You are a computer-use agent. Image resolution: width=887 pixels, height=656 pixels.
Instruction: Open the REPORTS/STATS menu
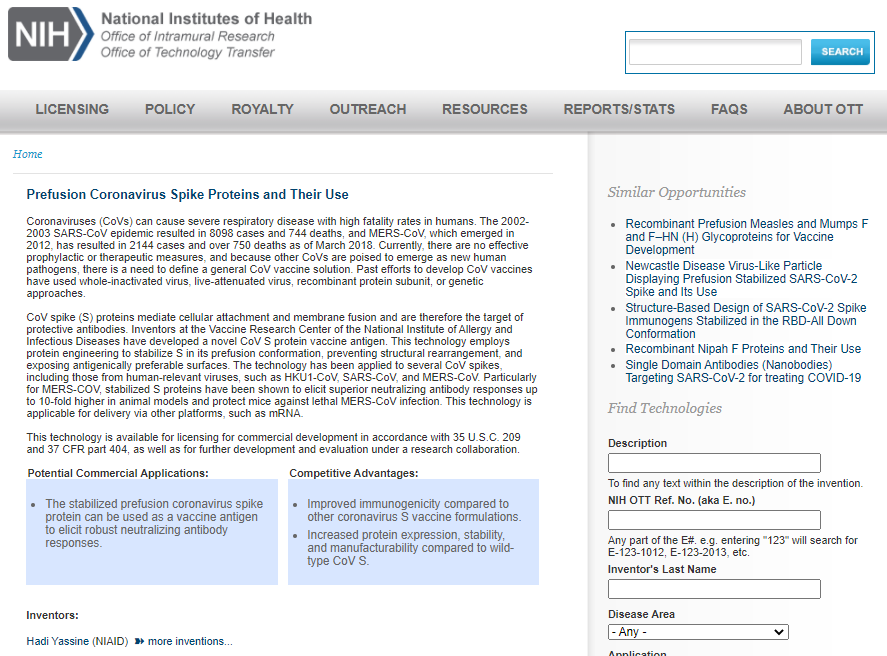coord(619,109)
